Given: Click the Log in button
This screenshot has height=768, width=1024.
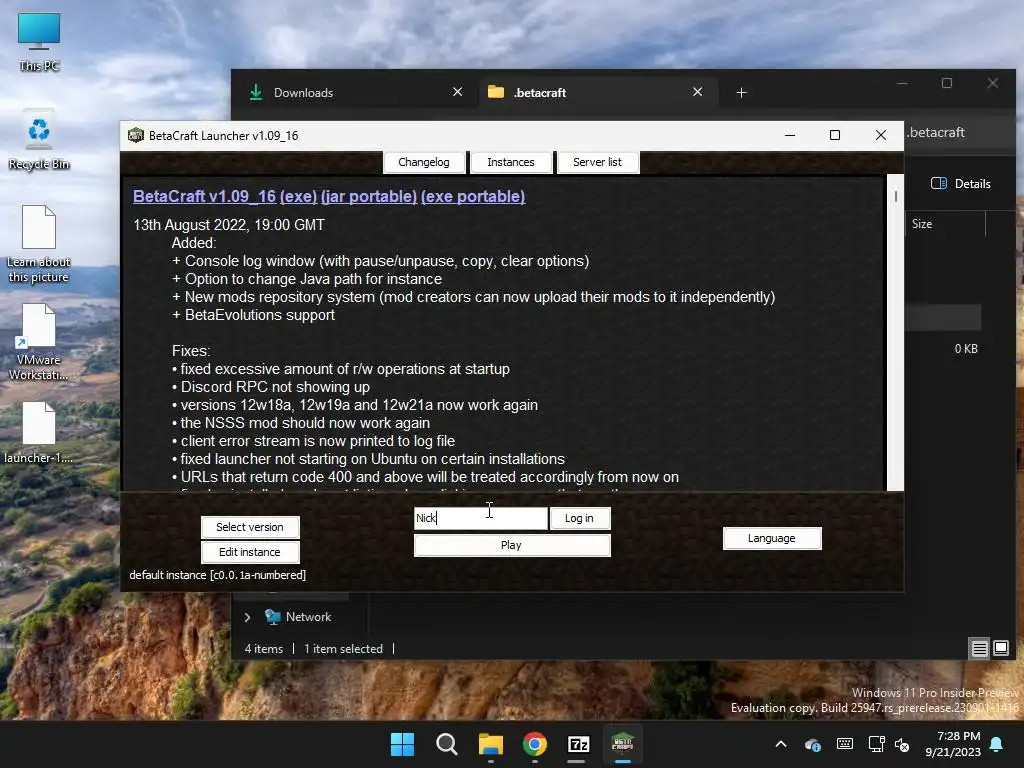Looking at the screenshot, I should [579, 518].
